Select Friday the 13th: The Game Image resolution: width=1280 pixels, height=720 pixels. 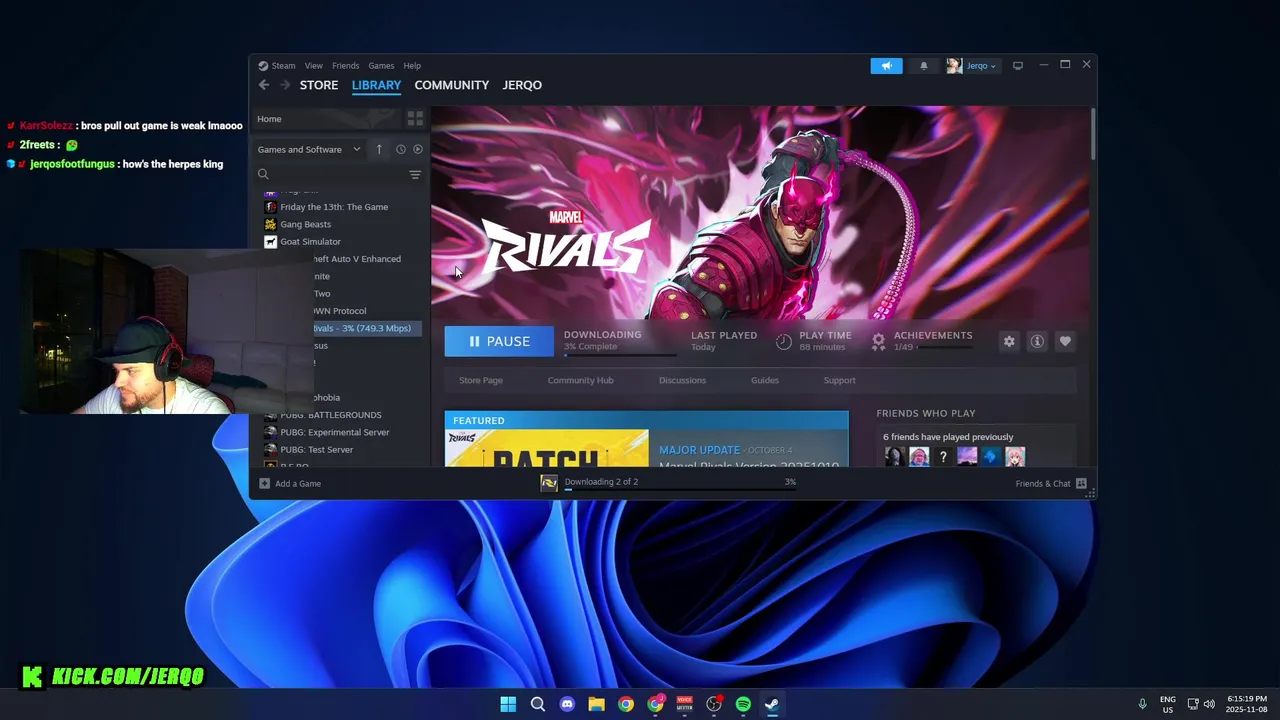tap(334, 207)
